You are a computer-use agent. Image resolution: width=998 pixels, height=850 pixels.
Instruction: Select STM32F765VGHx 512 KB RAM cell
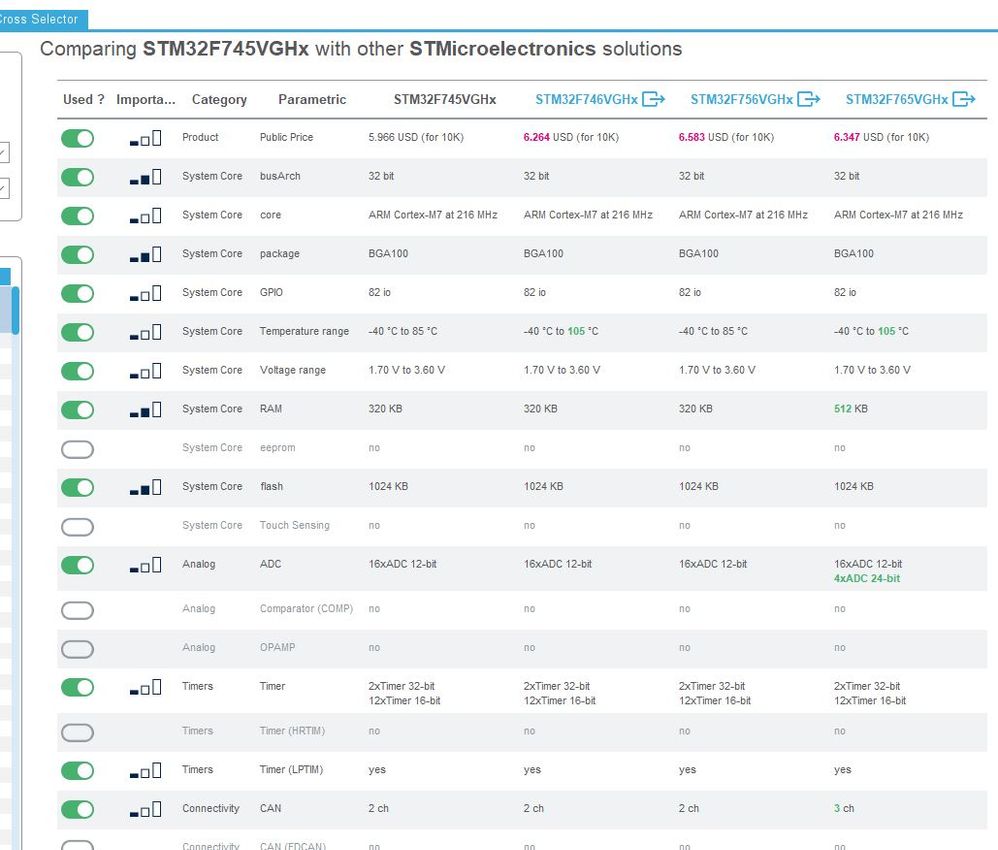point(851,409)
